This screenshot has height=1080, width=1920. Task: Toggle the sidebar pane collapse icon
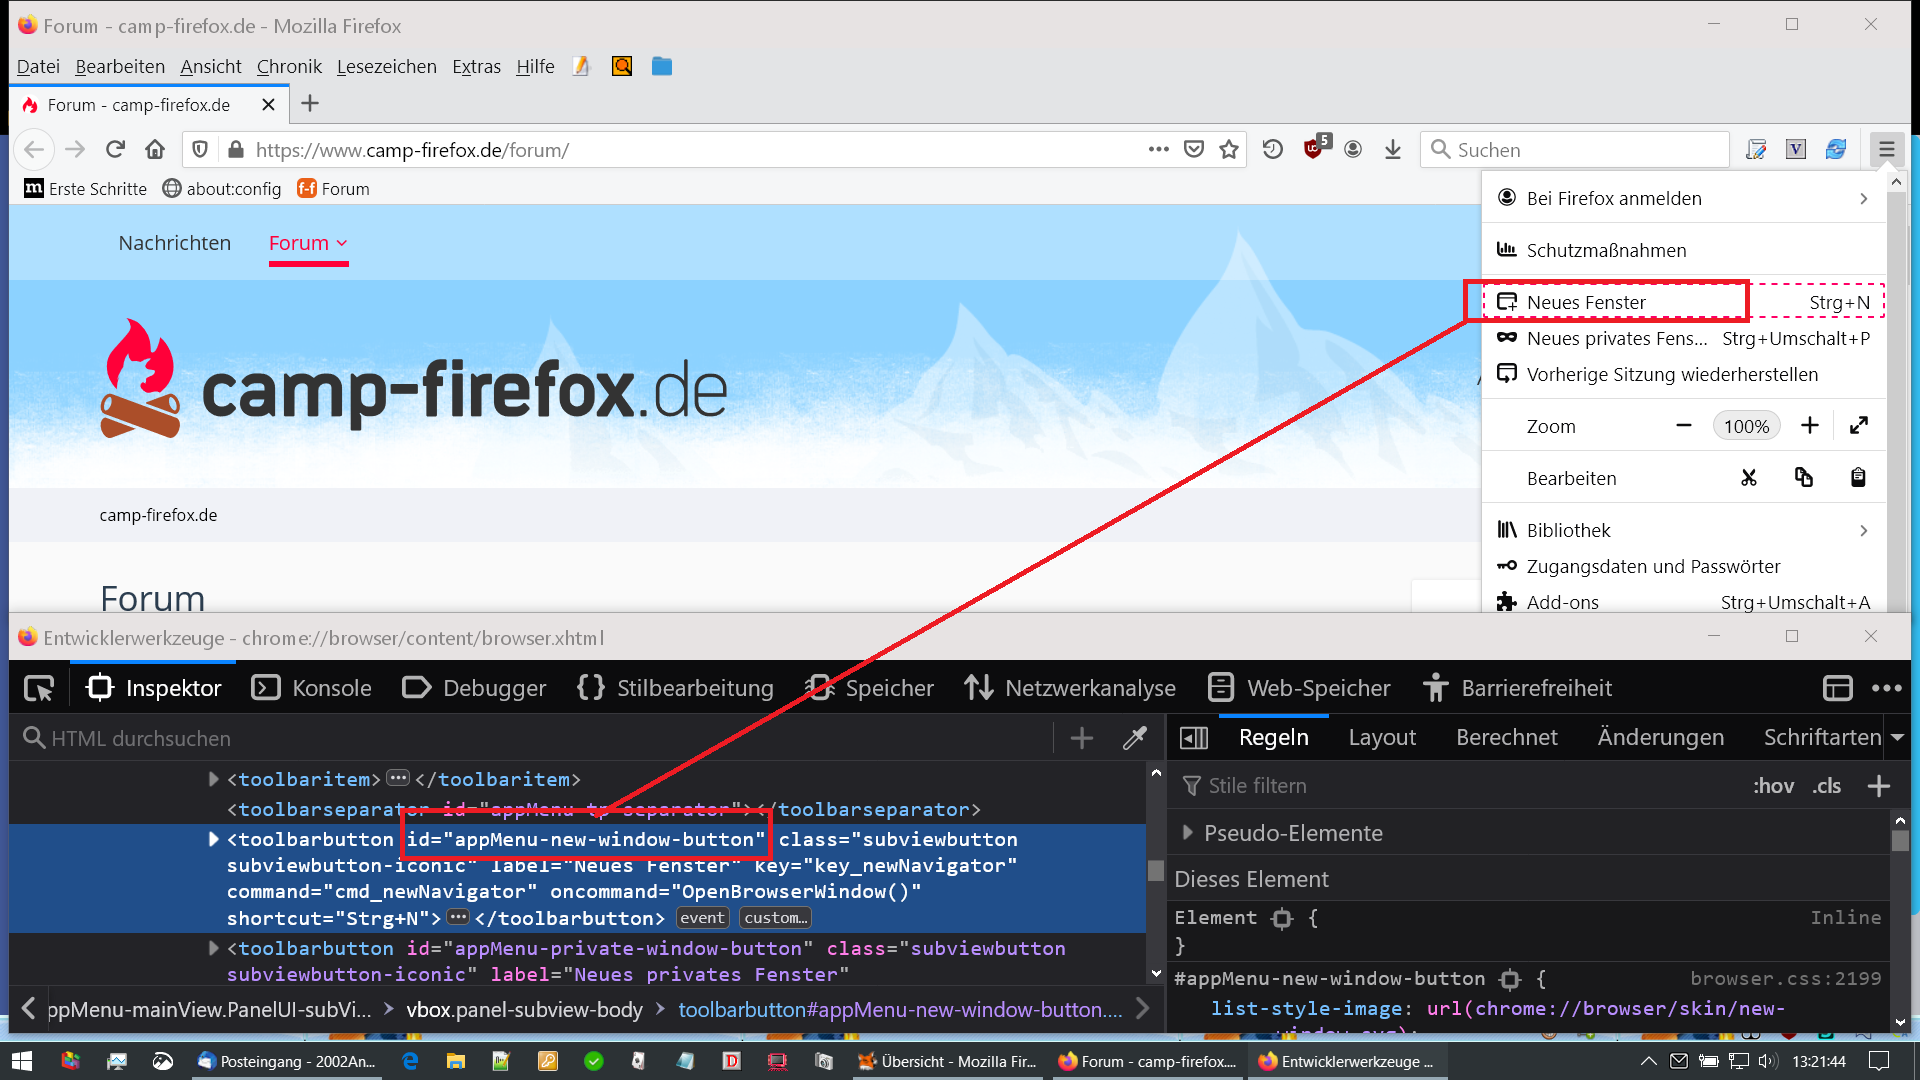pyautogui.click(x=1194, y=738)
